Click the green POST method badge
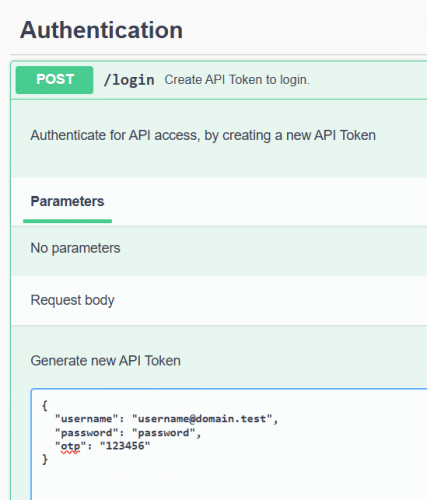Viewport: 427px width, 500px height. click(54, 80)
